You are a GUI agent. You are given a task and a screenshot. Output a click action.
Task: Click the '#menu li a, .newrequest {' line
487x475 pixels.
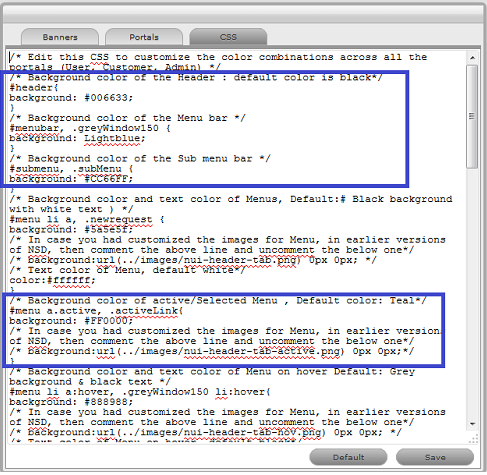[x=87, y=220]
